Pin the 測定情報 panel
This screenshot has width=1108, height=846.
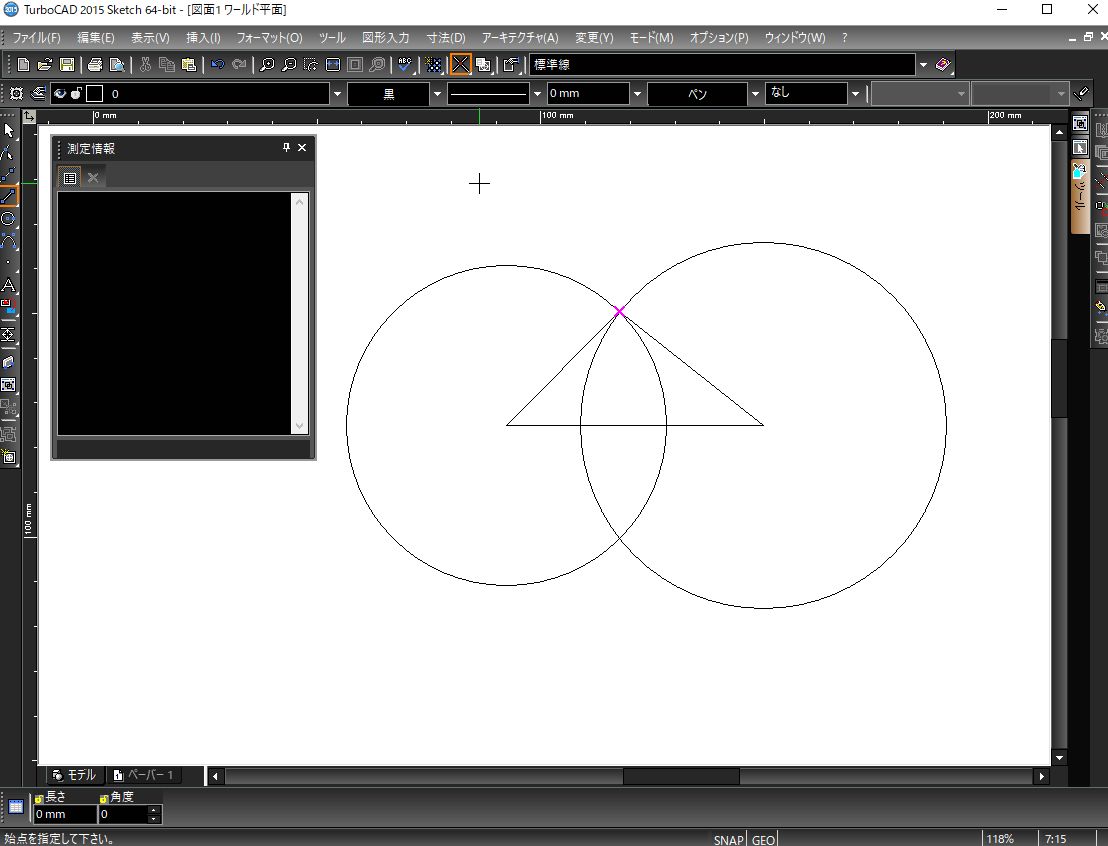click(x=286, y=147)
